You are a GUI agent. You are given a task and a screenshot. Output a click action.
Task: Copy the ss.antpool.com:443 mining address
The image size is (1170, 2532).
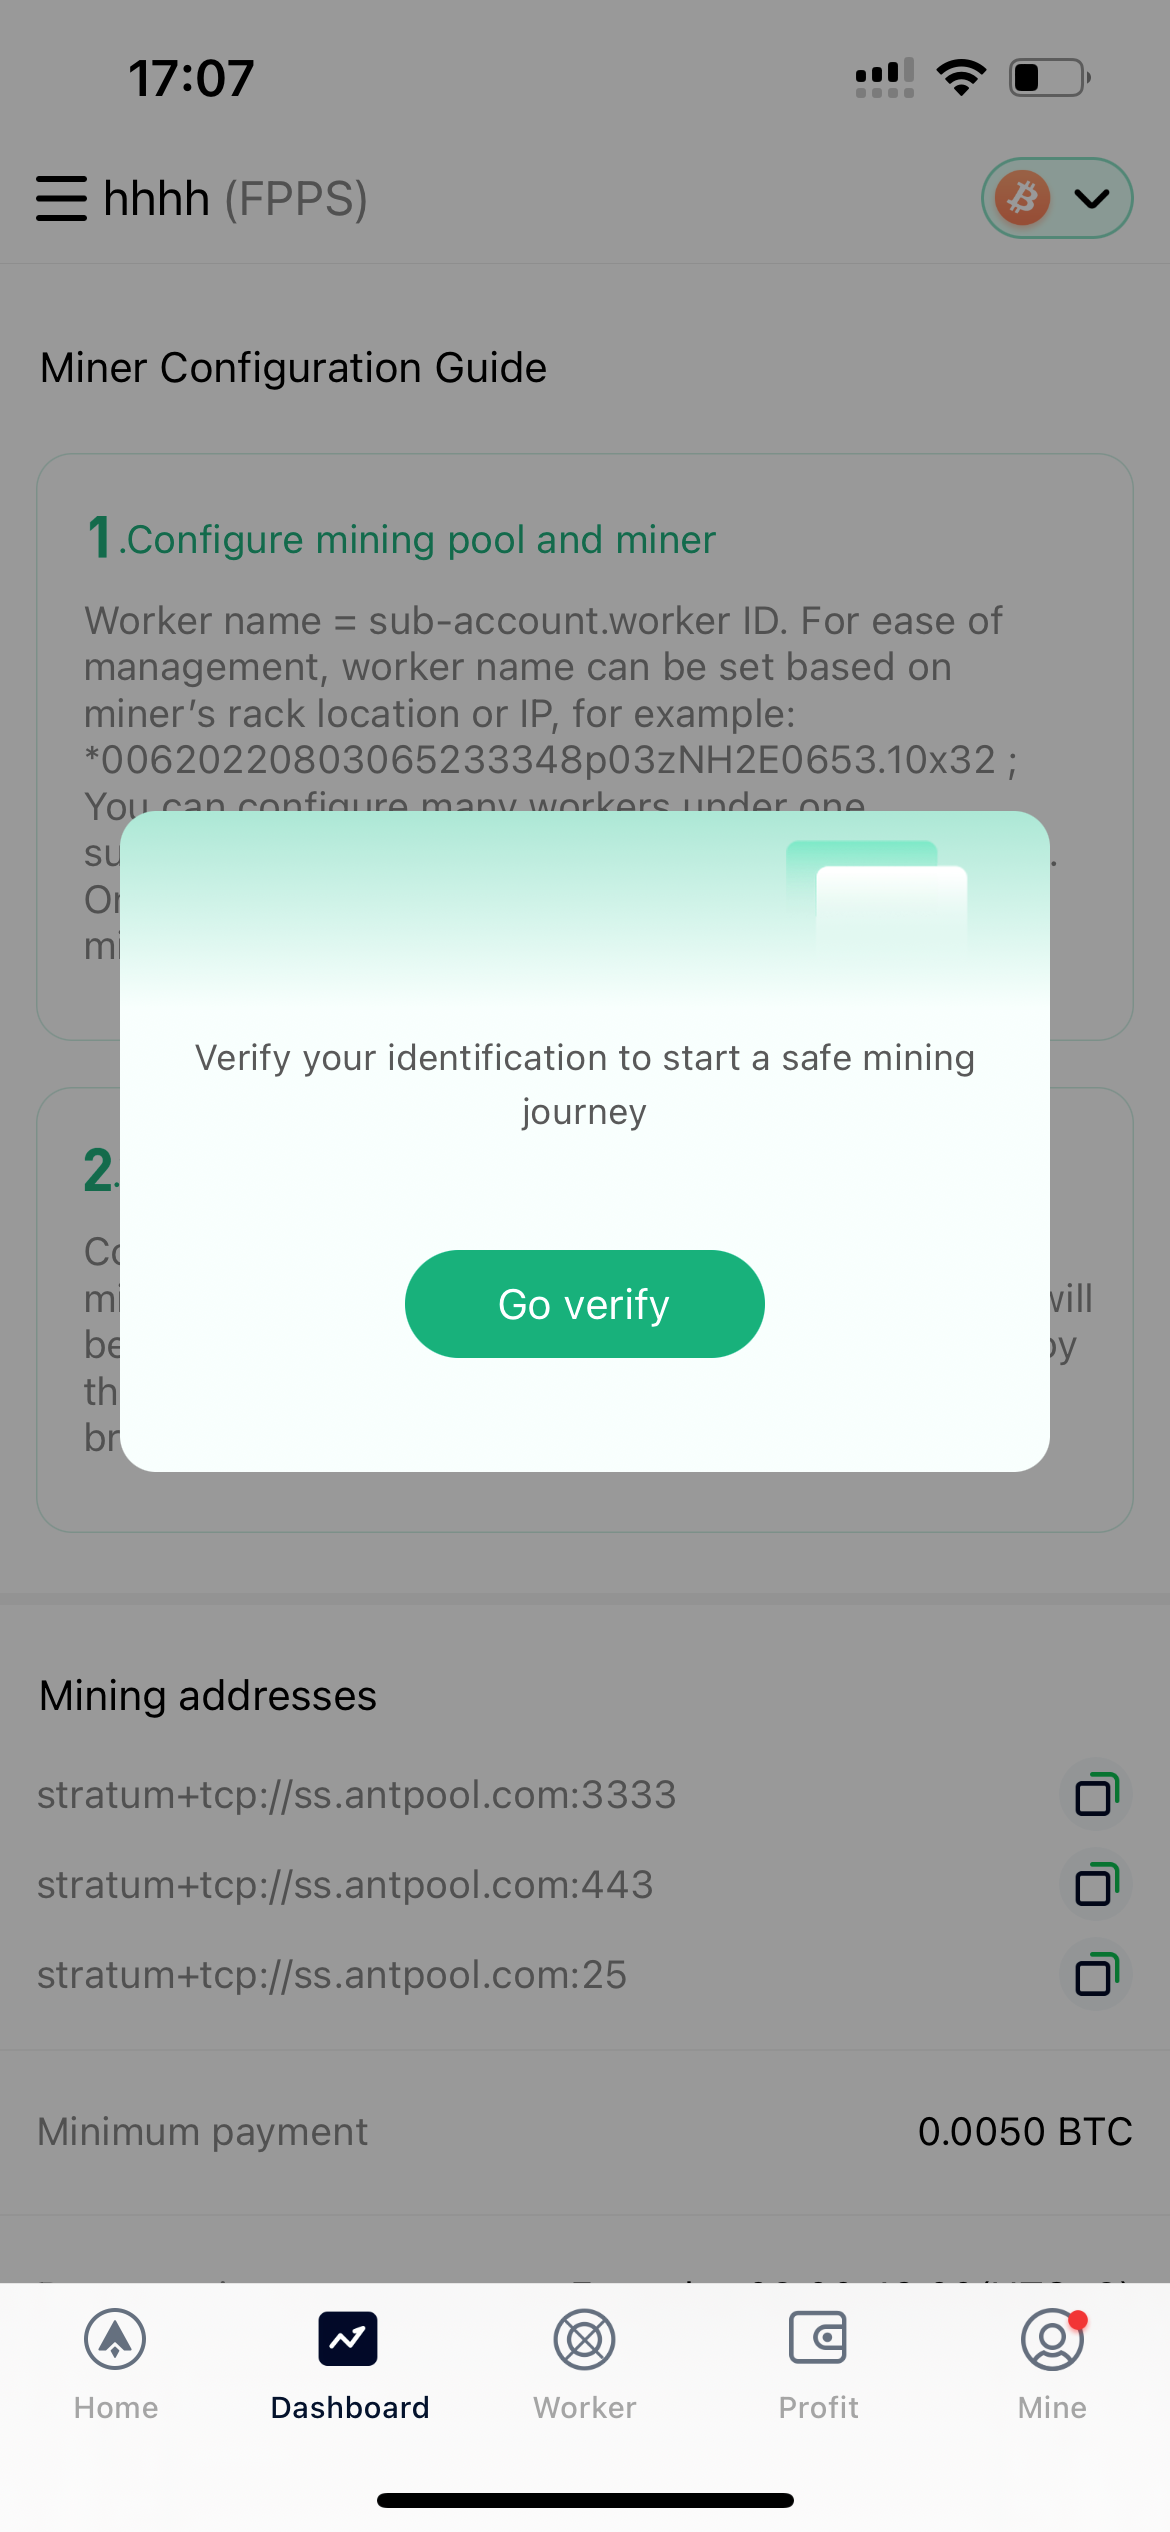(x=1096, y=1884)
